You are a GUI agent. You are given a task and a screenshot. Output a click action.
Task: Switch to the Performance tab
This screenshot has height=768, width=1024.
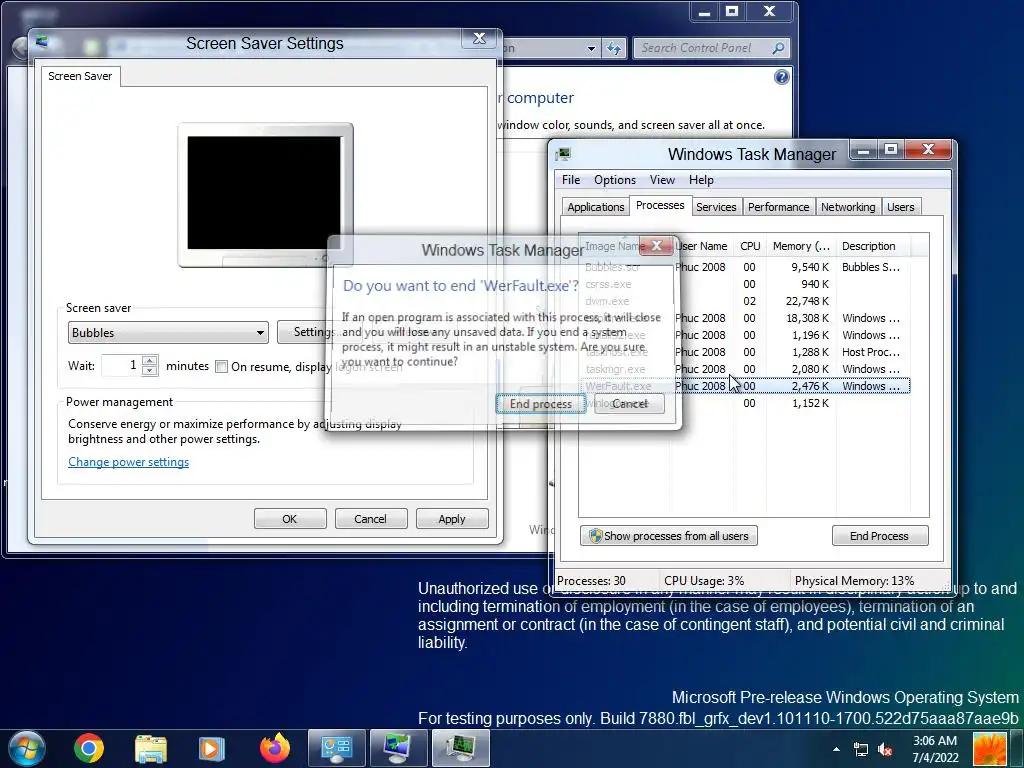point(778,207)
